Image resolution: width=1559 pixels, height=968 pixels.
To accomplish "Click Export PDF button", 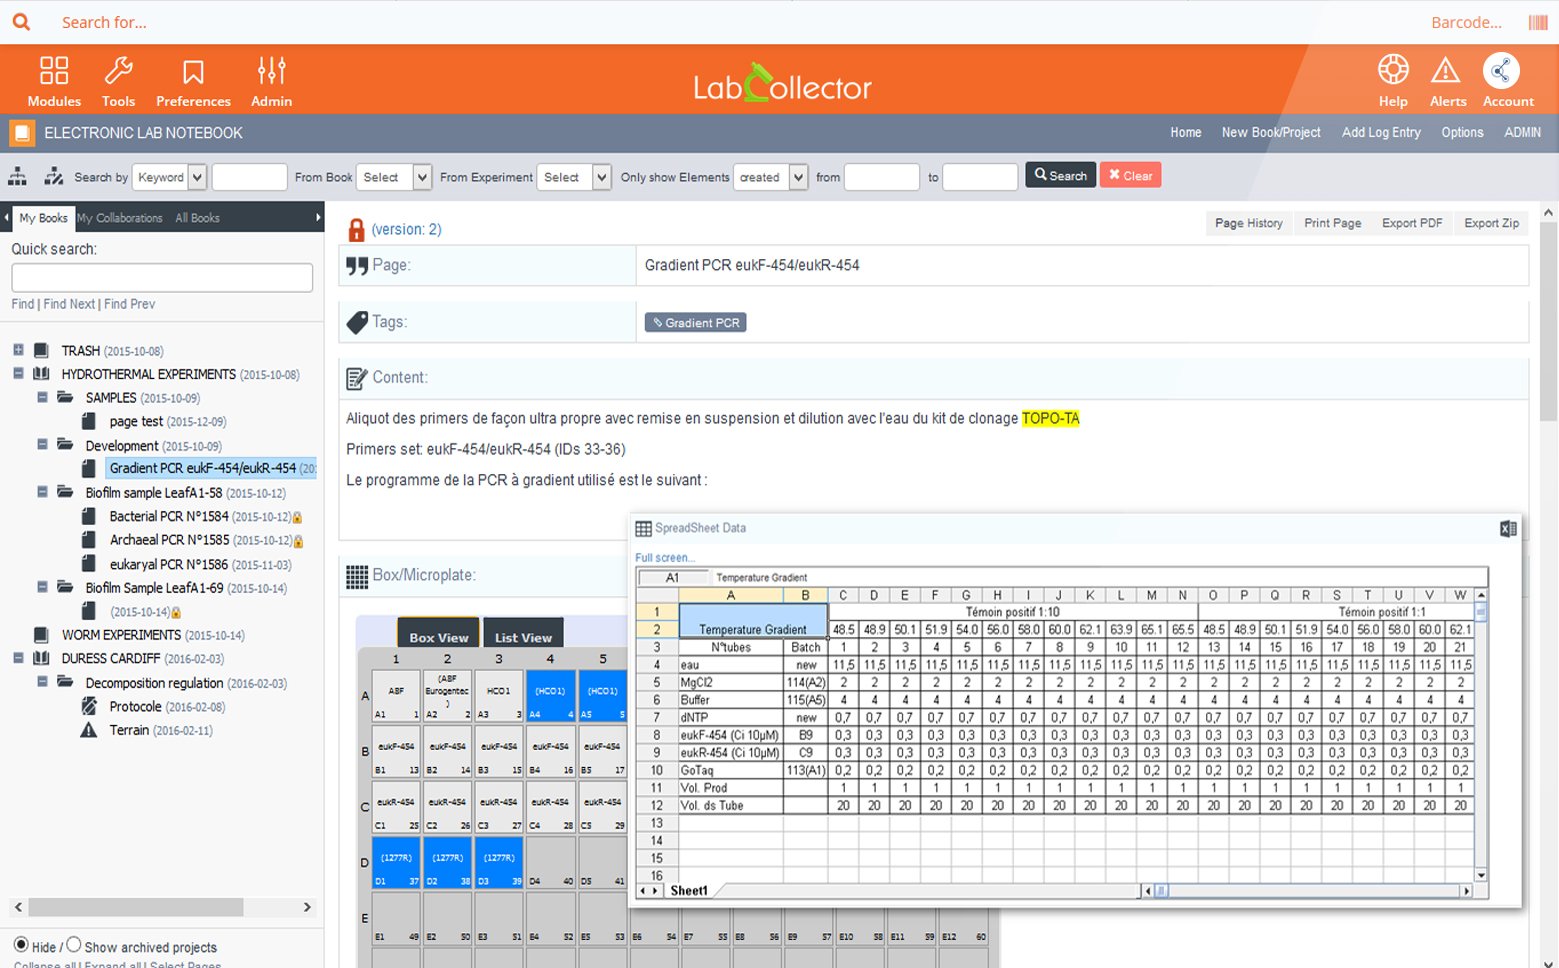I will (x=1412, y=223).
